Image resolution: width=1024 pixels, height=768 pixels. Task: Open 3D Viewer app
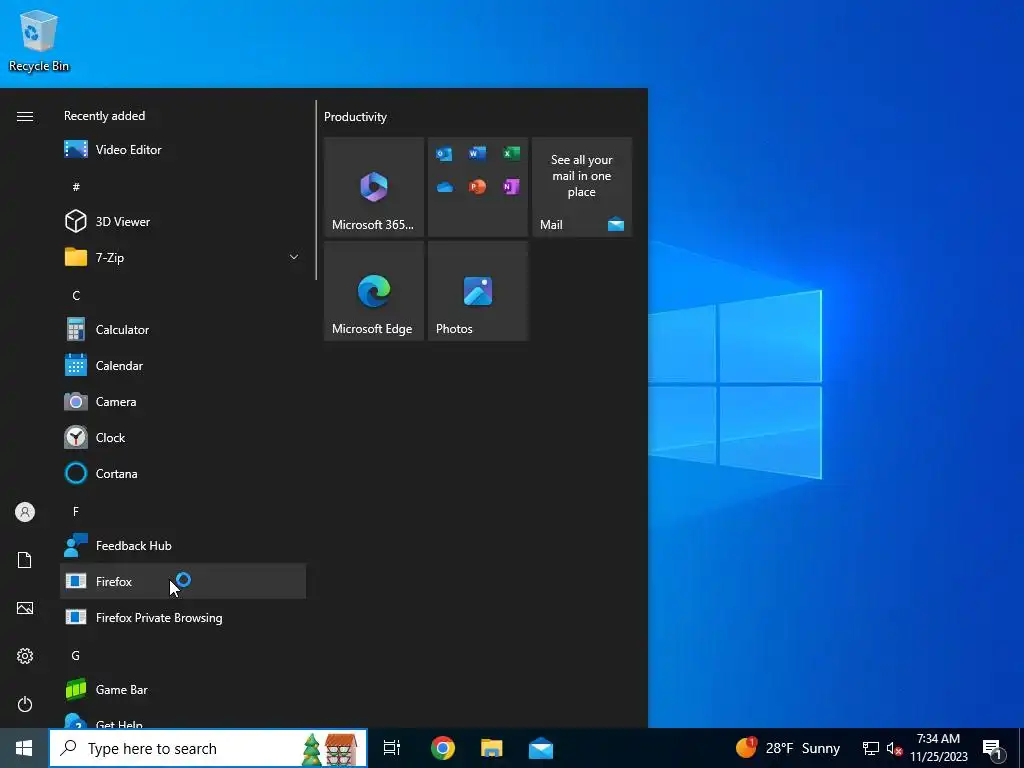tap(183, 221)
